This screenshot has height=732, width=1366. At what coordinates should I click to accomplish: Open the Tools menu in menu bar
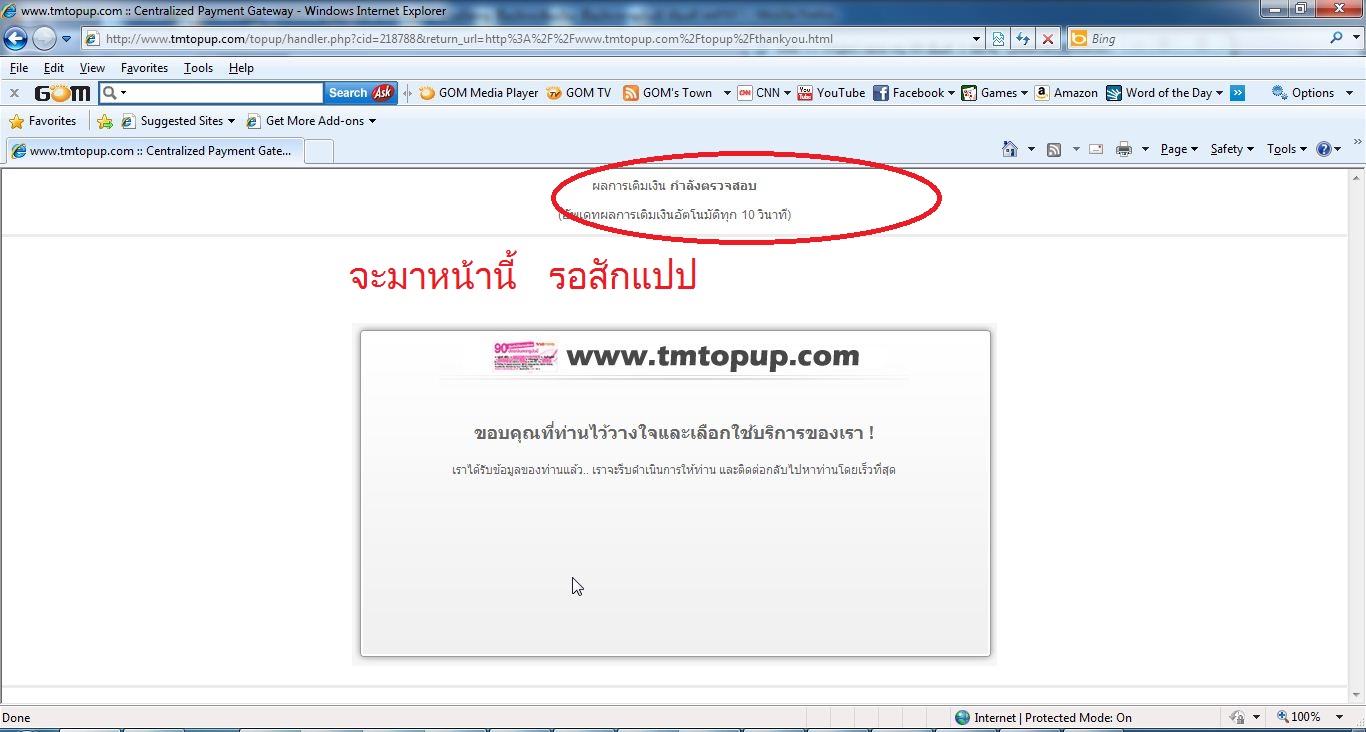[198, 68]
